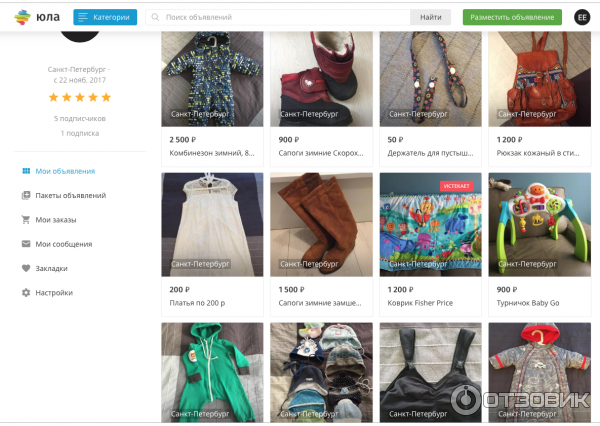The image size is (600, 426).
Task: Click the gear icon for Настройки
Action: (x=26, y=292)
